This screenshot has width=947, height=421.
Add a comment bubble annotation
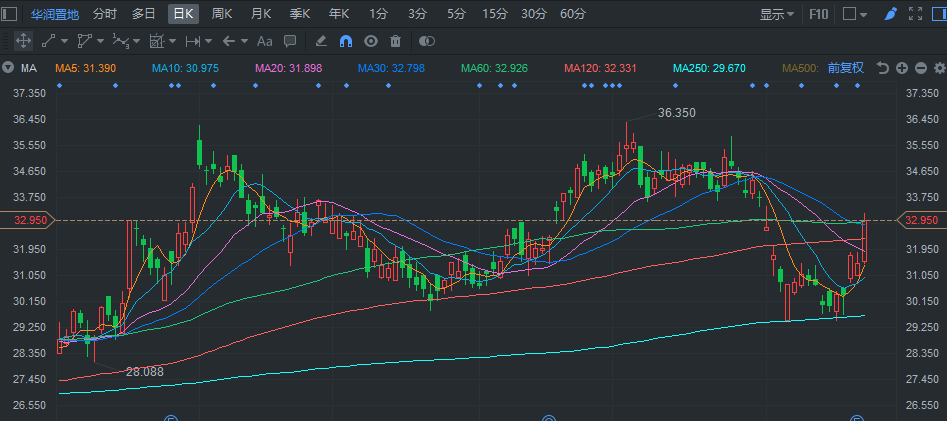[291, 41]
